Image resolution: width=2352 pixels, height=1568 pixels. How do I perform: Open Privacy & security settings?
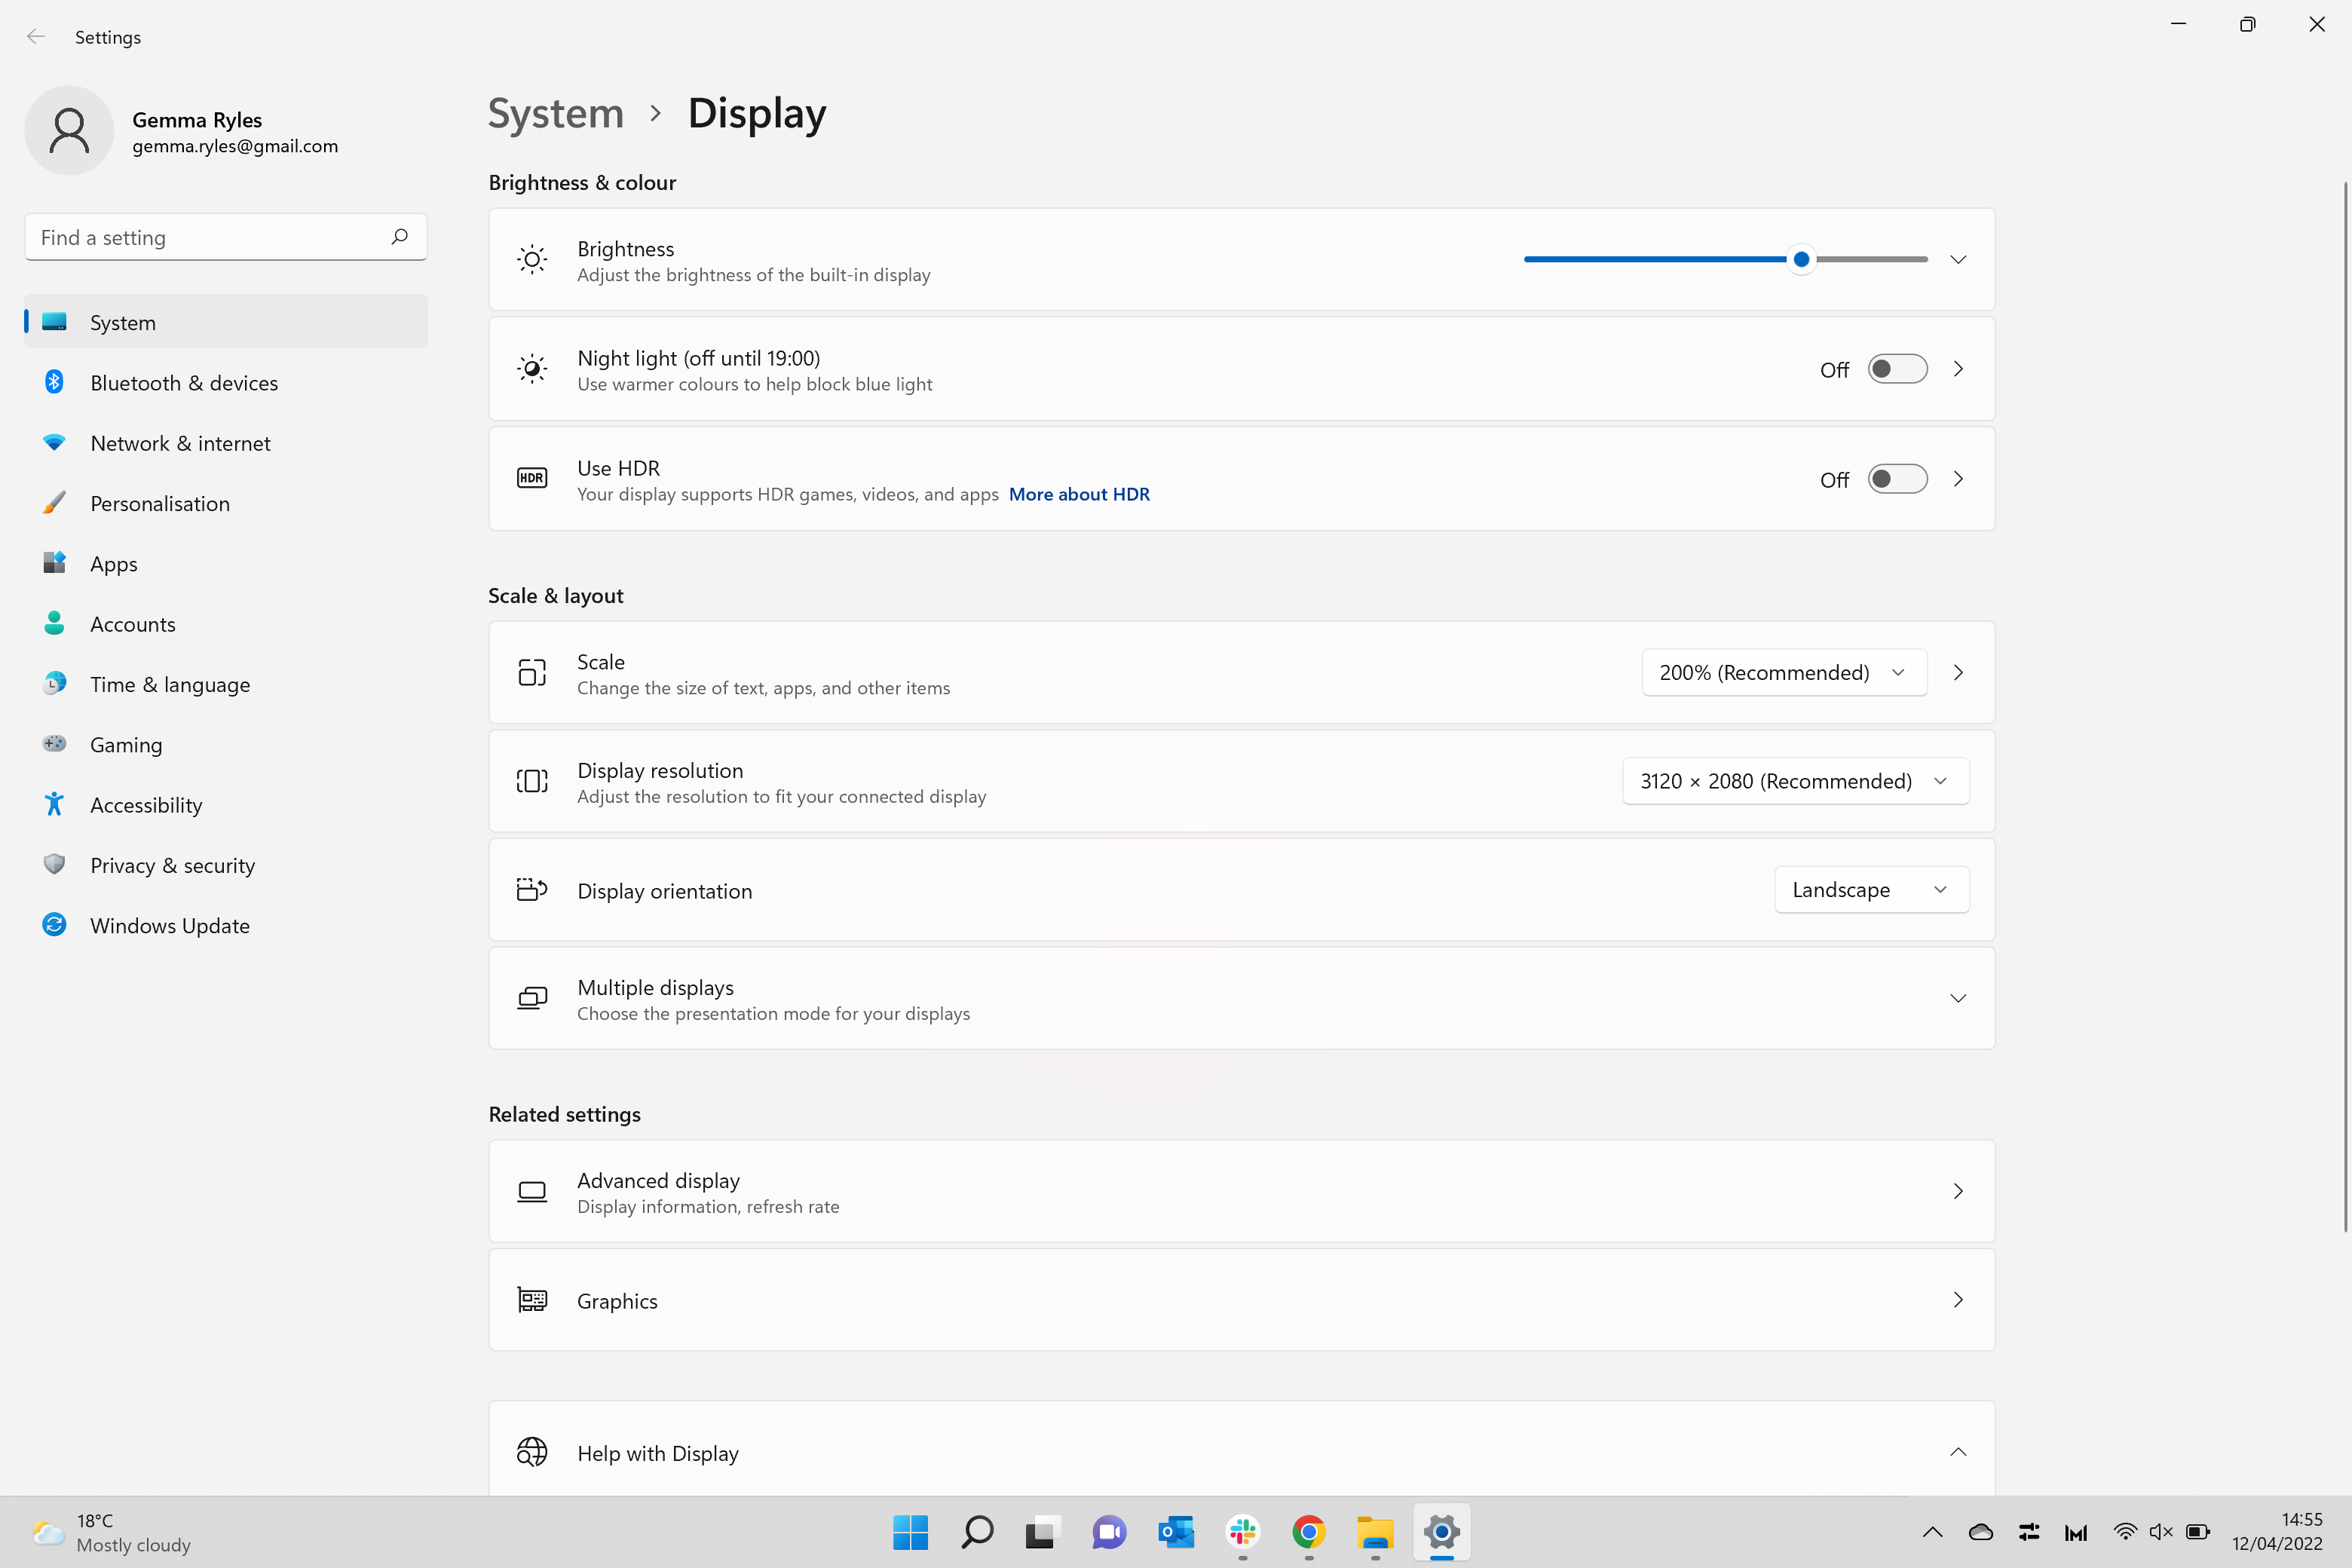click(226, 865)
